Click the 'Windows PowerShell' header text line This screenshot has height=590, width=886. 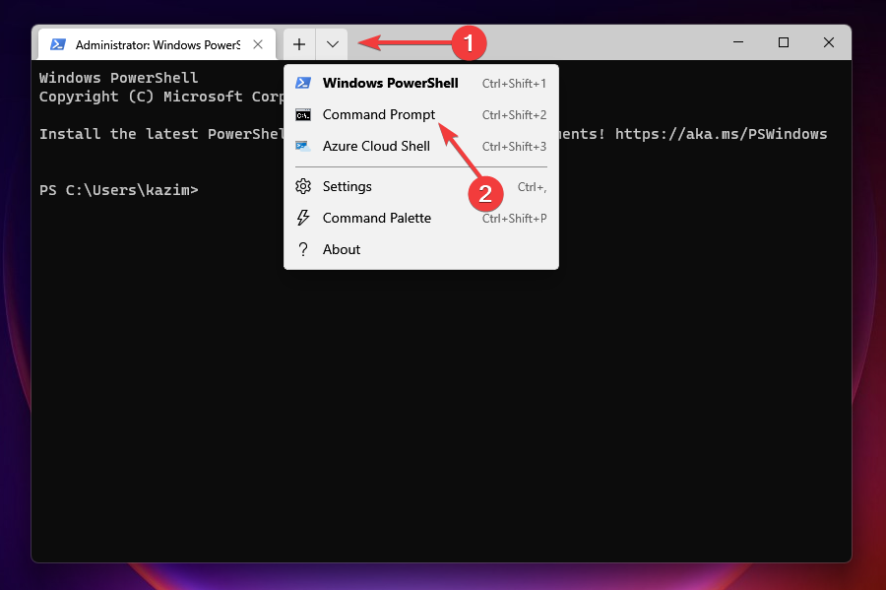pos(119,77)
